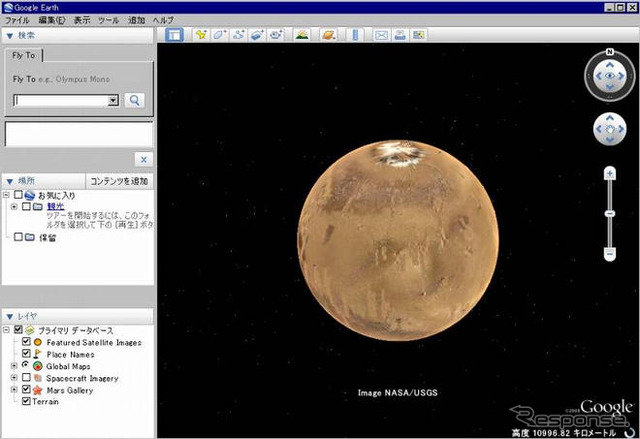This screenshot has height=439, width=640.
Task: Move up arrow on hand joystick
Action: (x=610, y=118)
